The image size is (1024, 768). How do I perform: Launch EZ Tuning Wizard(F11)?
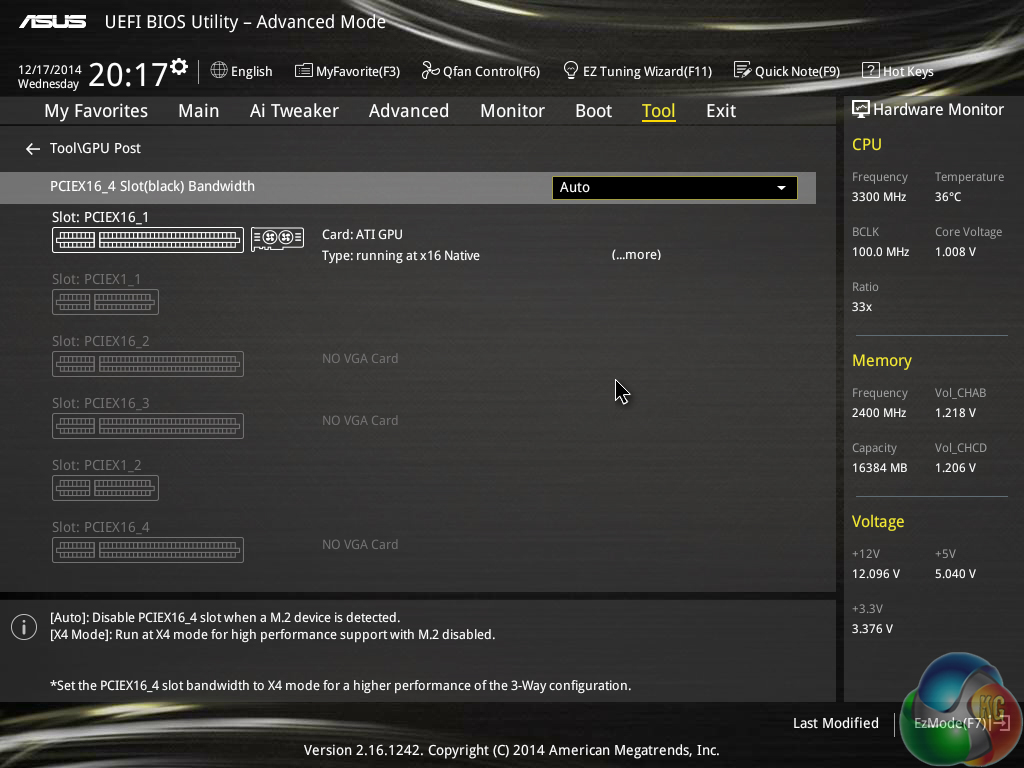637,71
